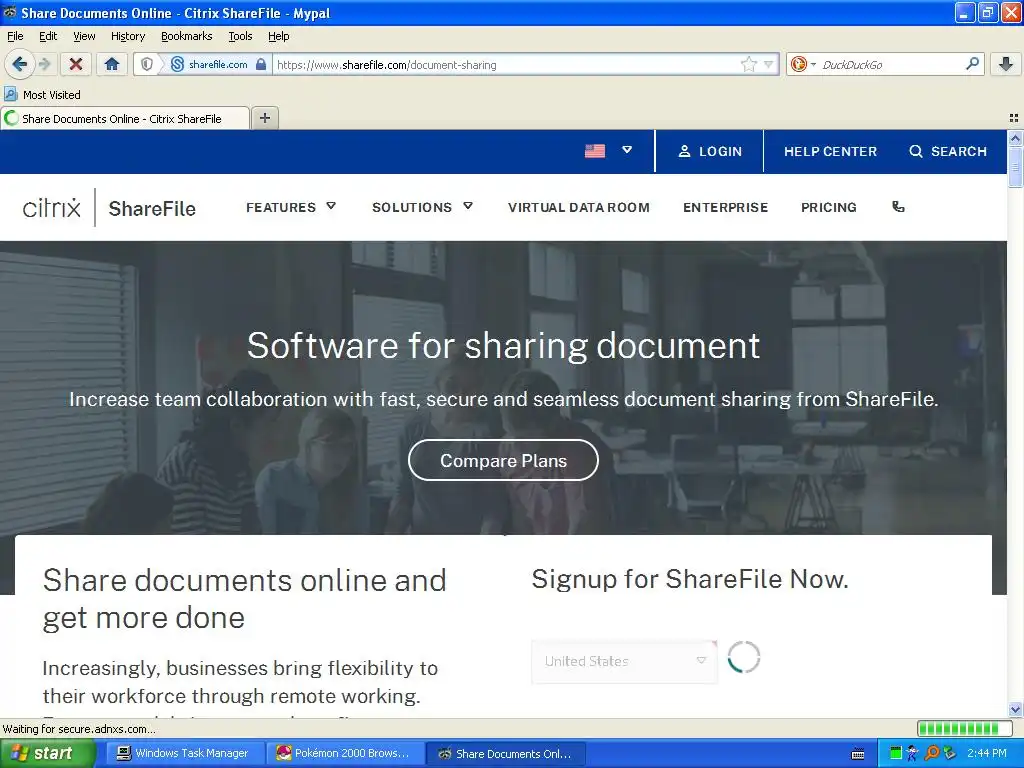Click the Share Documents Onl... taskbar item
1024x768 pixels.
click(505, 754)
